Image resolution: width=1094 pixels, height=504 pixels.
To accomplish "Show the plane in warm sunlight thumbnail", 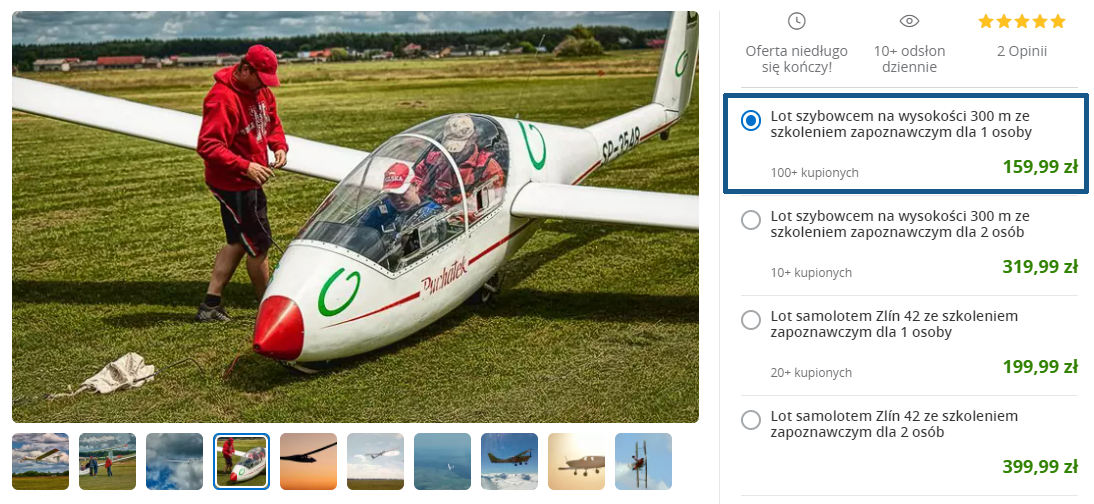I will (x=577, y=461).
